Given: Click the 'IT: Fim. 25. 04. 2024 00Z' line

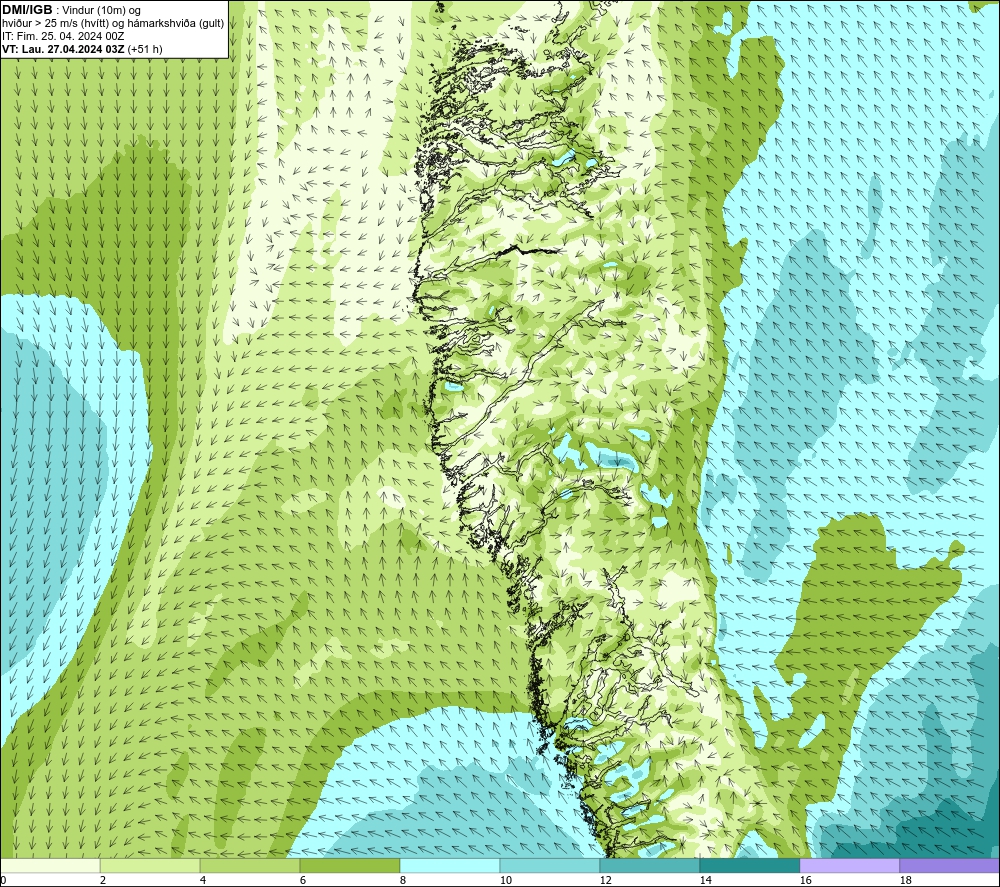Looking at the screenshot, I should [x=62, y=36].
